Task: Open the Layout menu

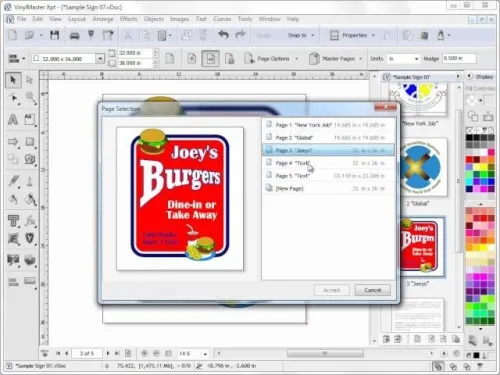Action: click(77, 19)
